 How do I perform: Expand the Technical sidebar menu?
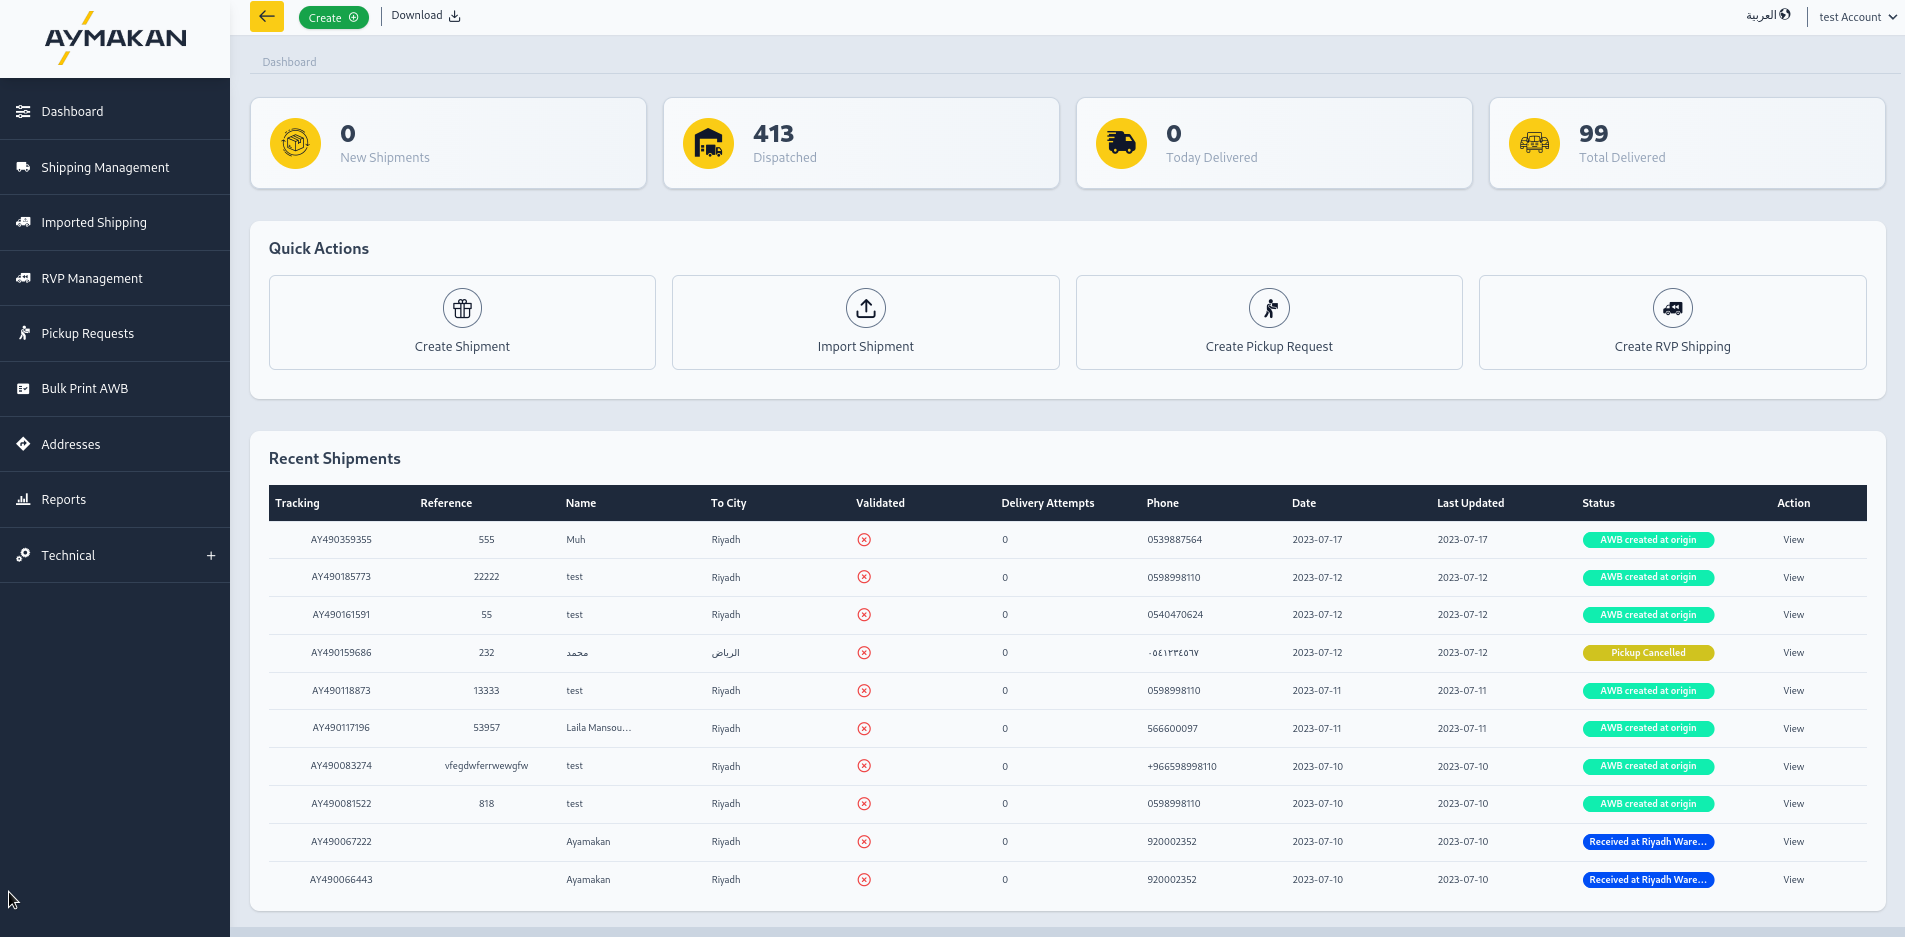[211, 556]
